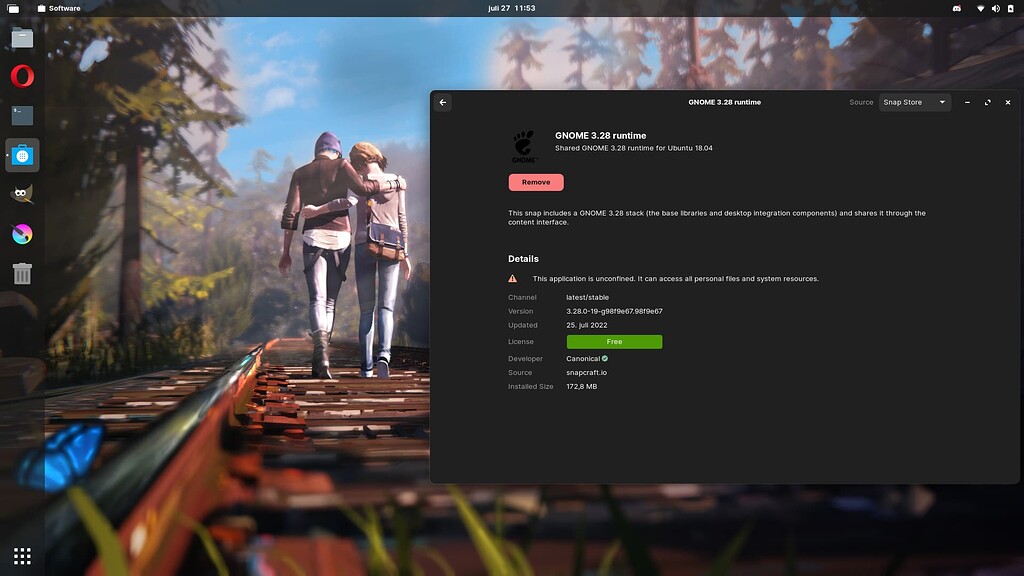Click the Software store icon in dock
Viewport: 1024px width, 576px height.
point(22,155)
